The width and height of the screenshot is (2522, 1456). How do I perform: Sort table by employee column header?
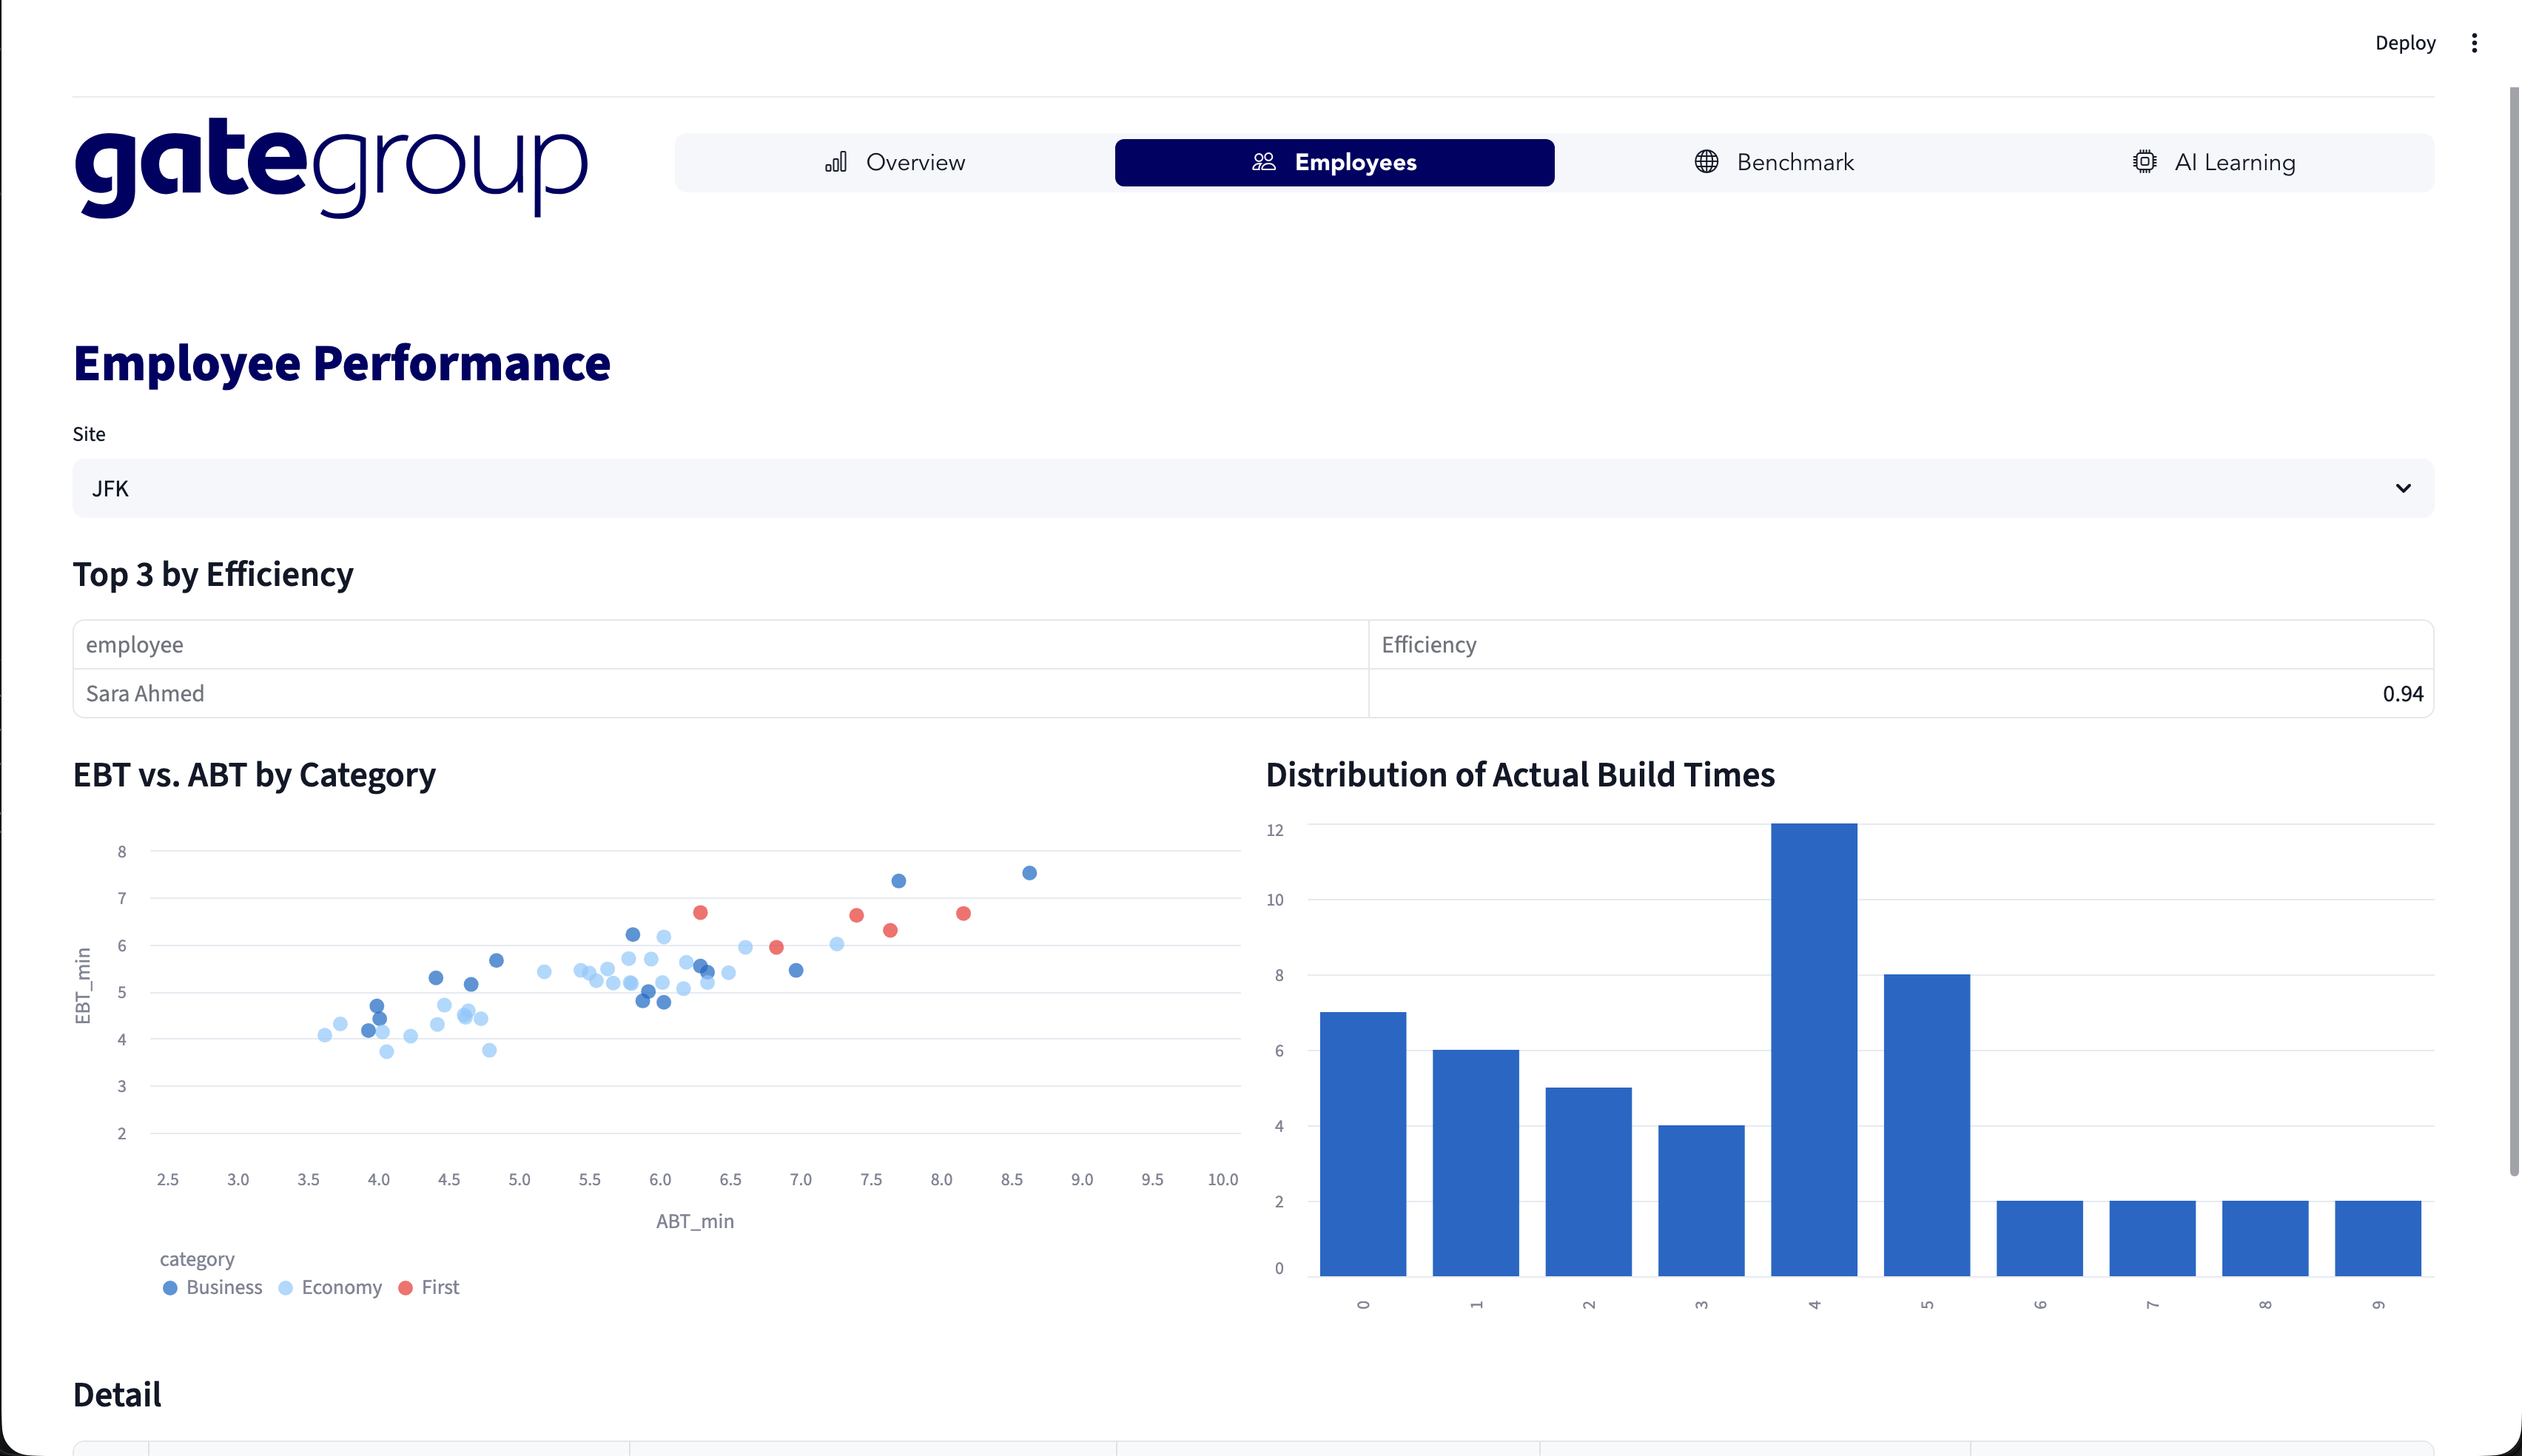point(135,645)
